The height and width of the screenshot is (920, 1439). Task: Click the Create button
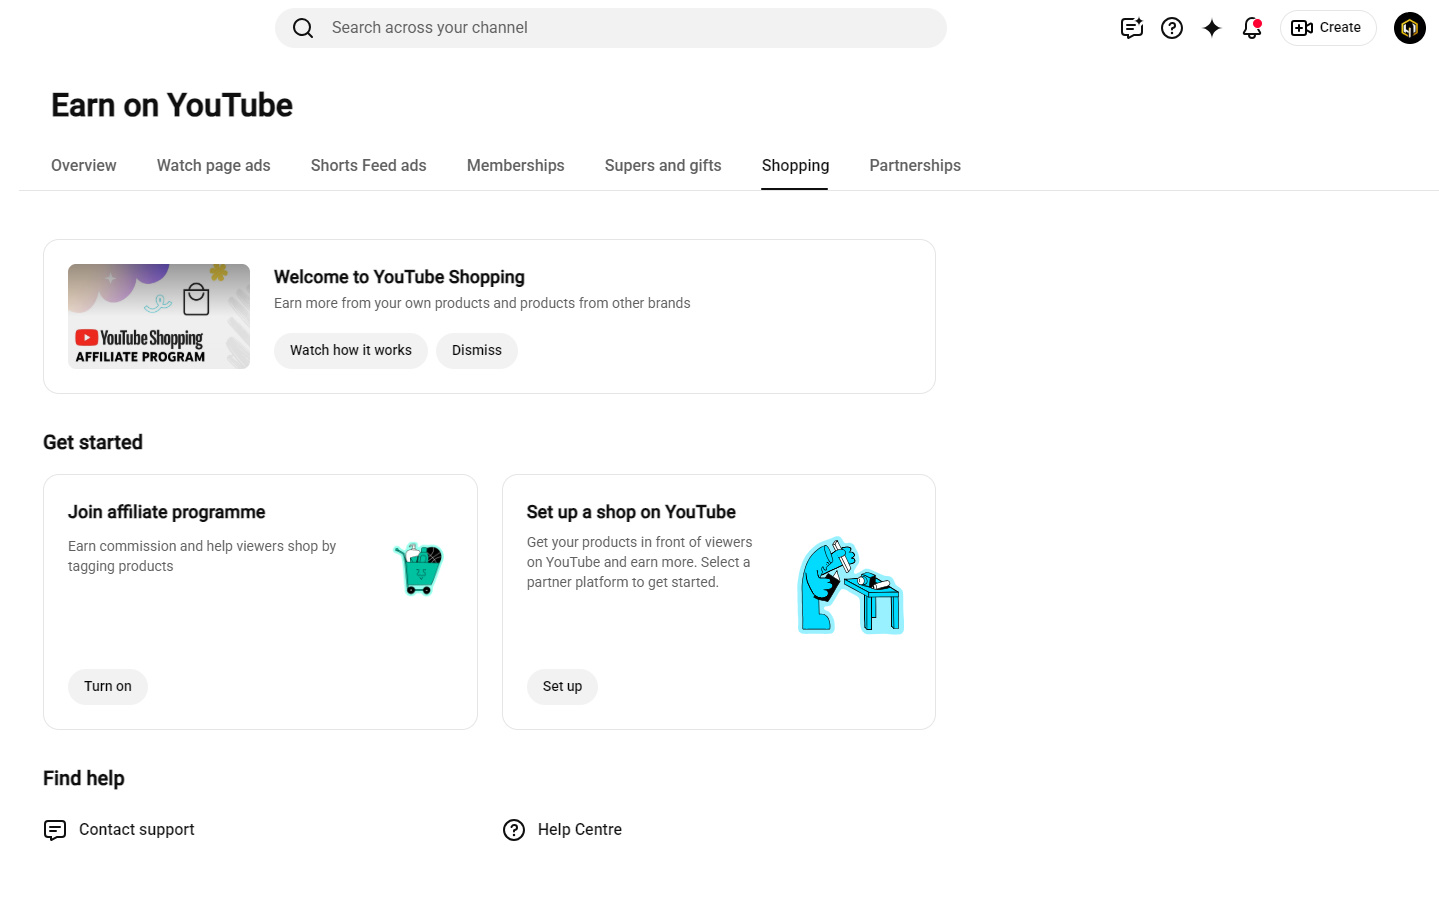click(x=1328, y=28)
